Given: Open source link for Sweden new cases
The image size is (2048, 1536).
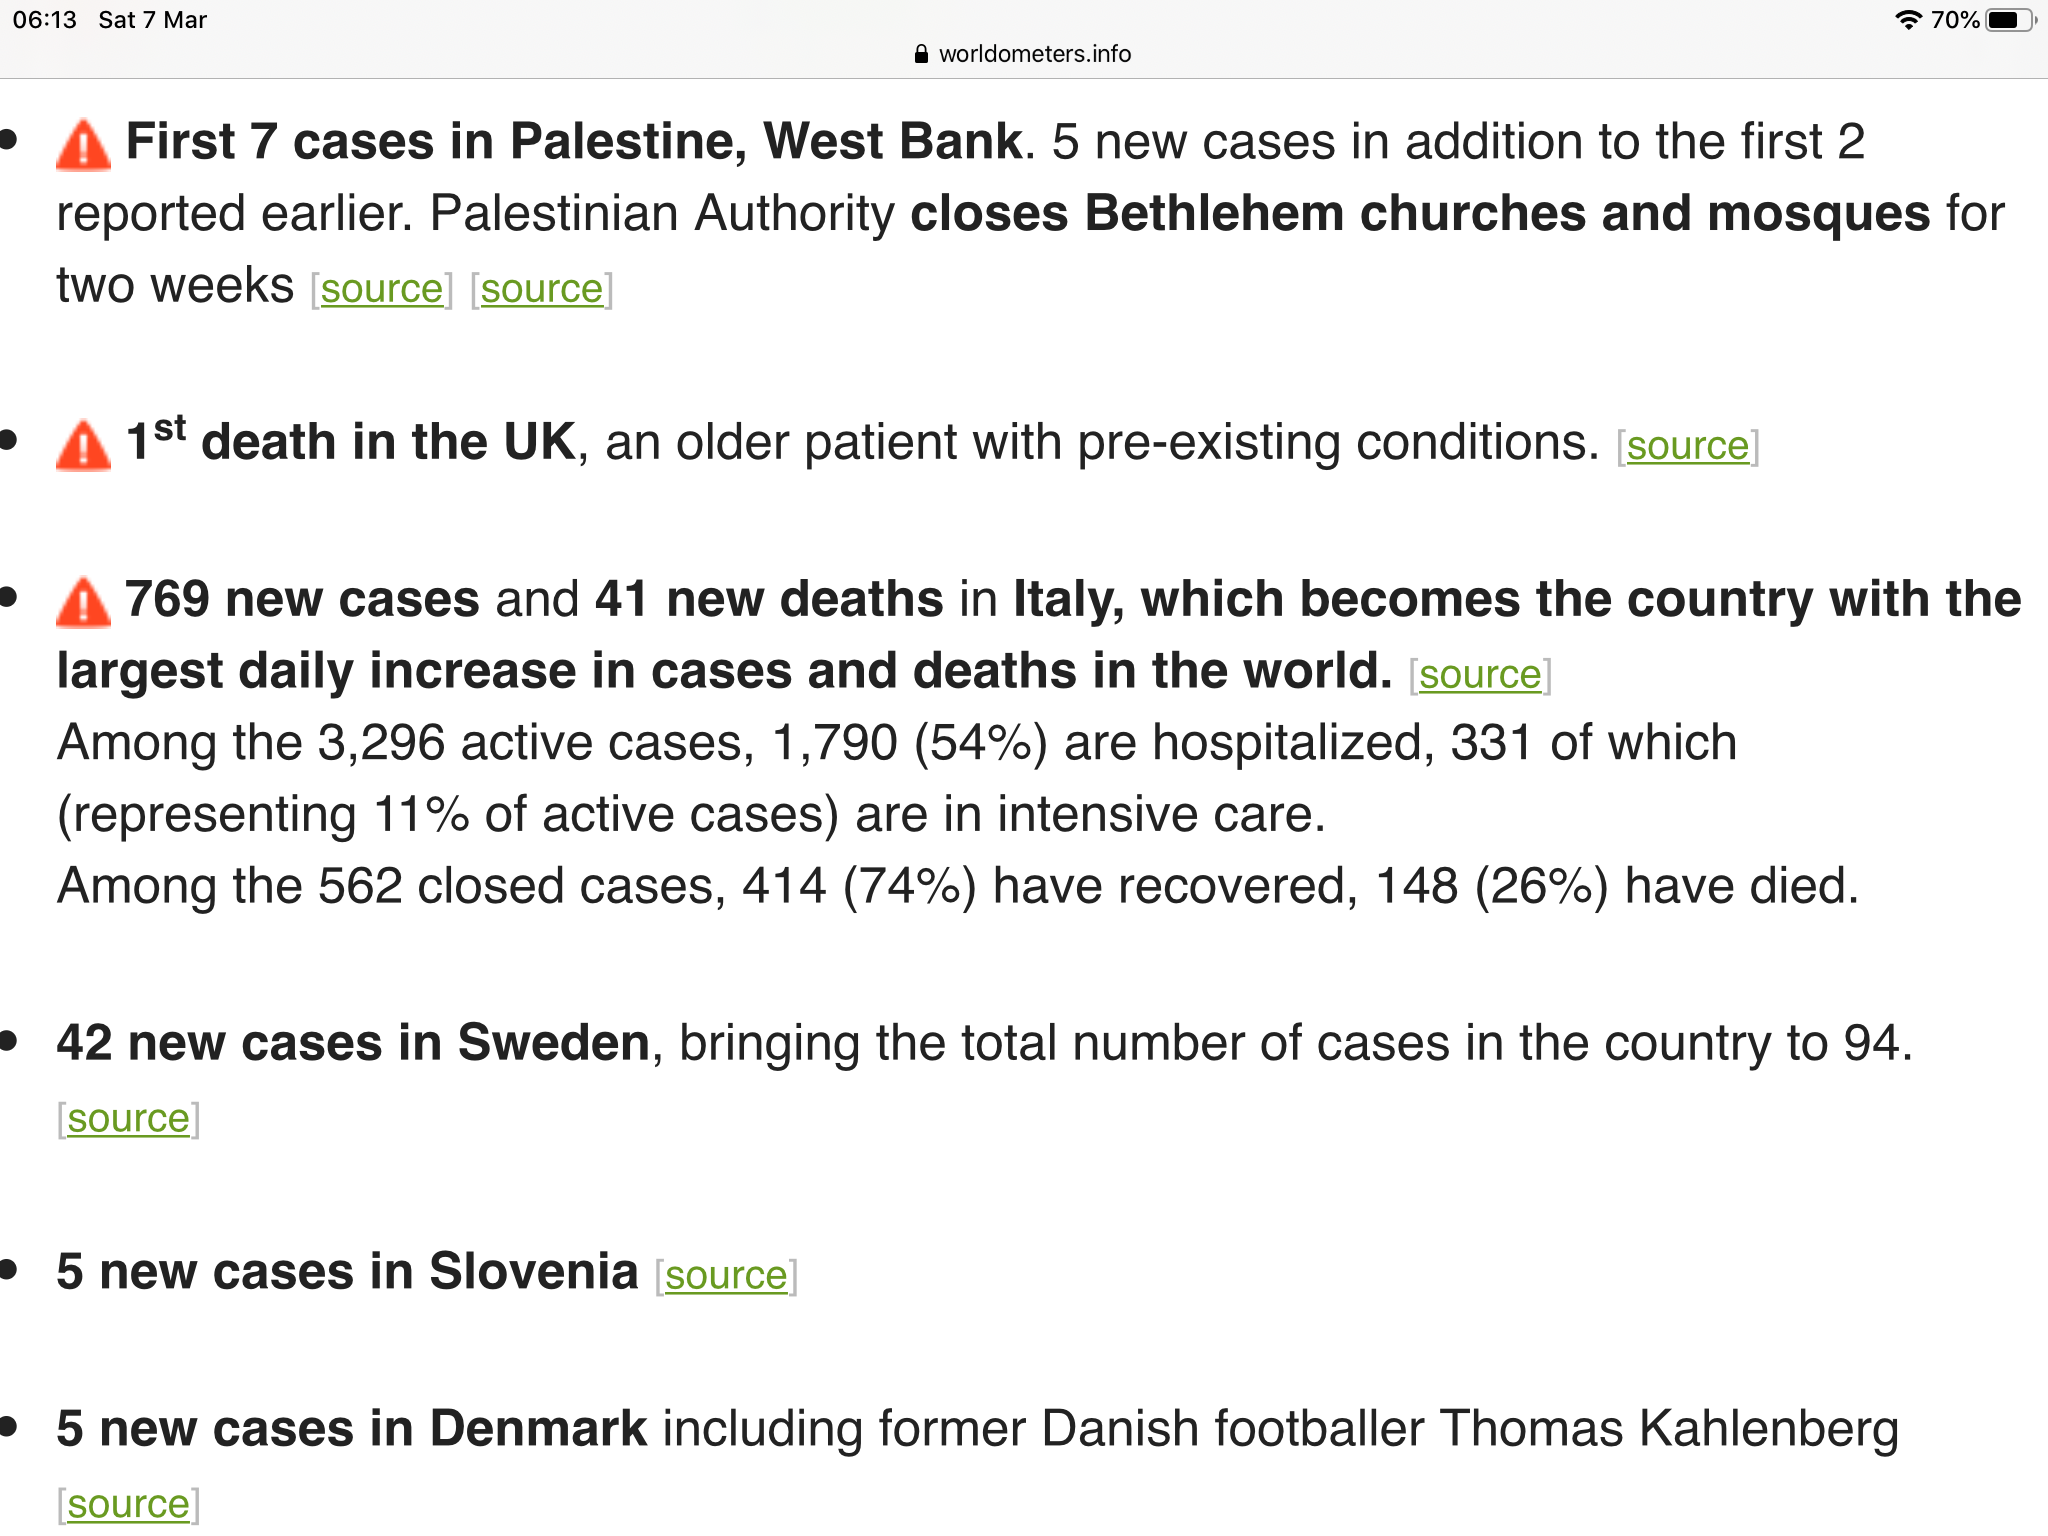Looking at the screenshot, I should pyautogui.click(x=128, y=1119).
